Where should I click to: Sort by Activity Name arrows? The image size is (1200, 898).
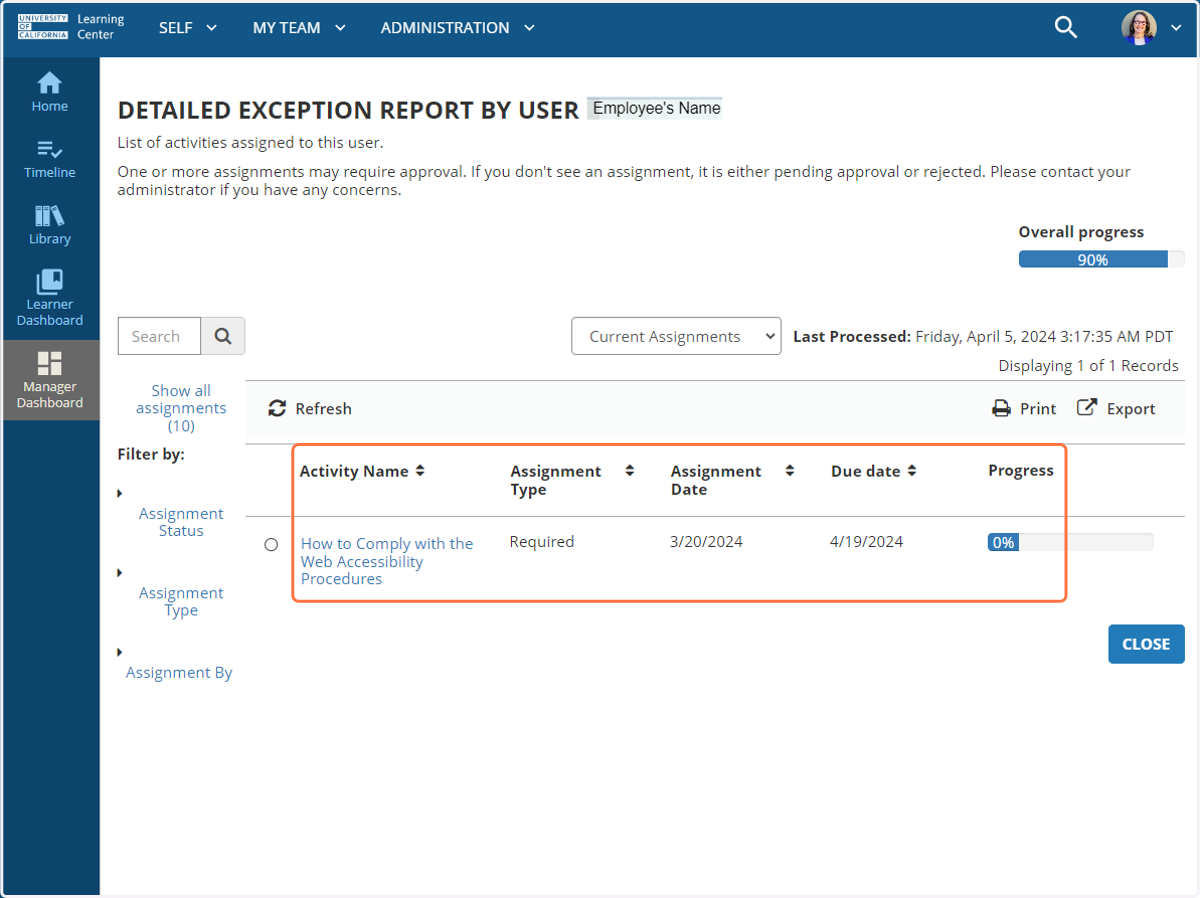(420, 471)
